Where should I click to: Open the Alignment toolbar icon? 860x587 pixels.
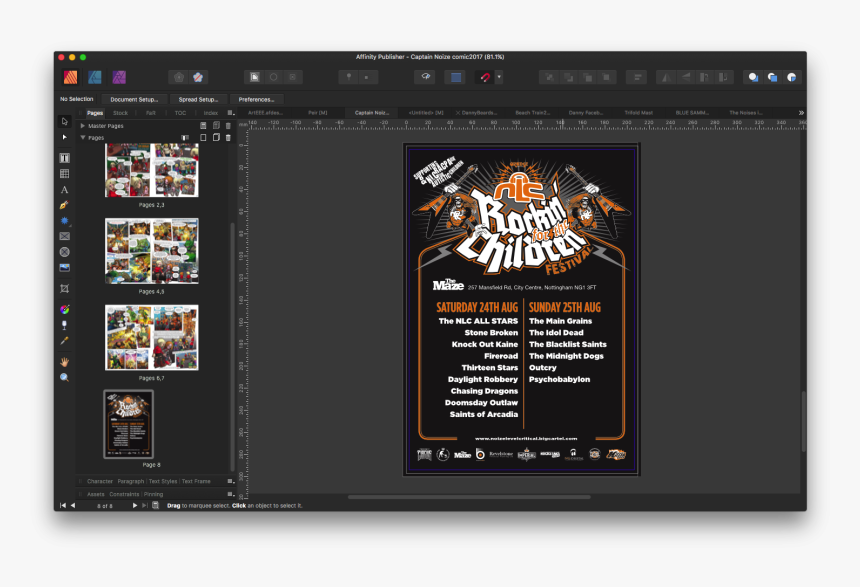pos(637,77)
